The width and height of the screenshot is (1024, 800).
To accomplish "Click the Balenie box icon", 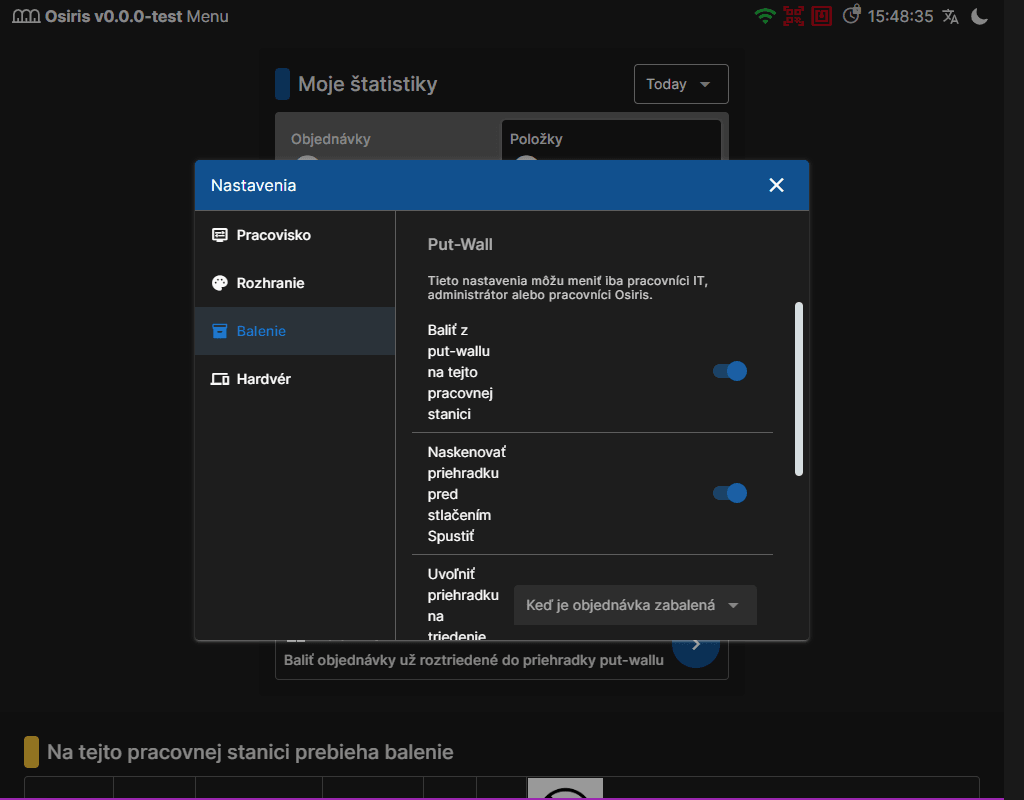I will (220, 331).
